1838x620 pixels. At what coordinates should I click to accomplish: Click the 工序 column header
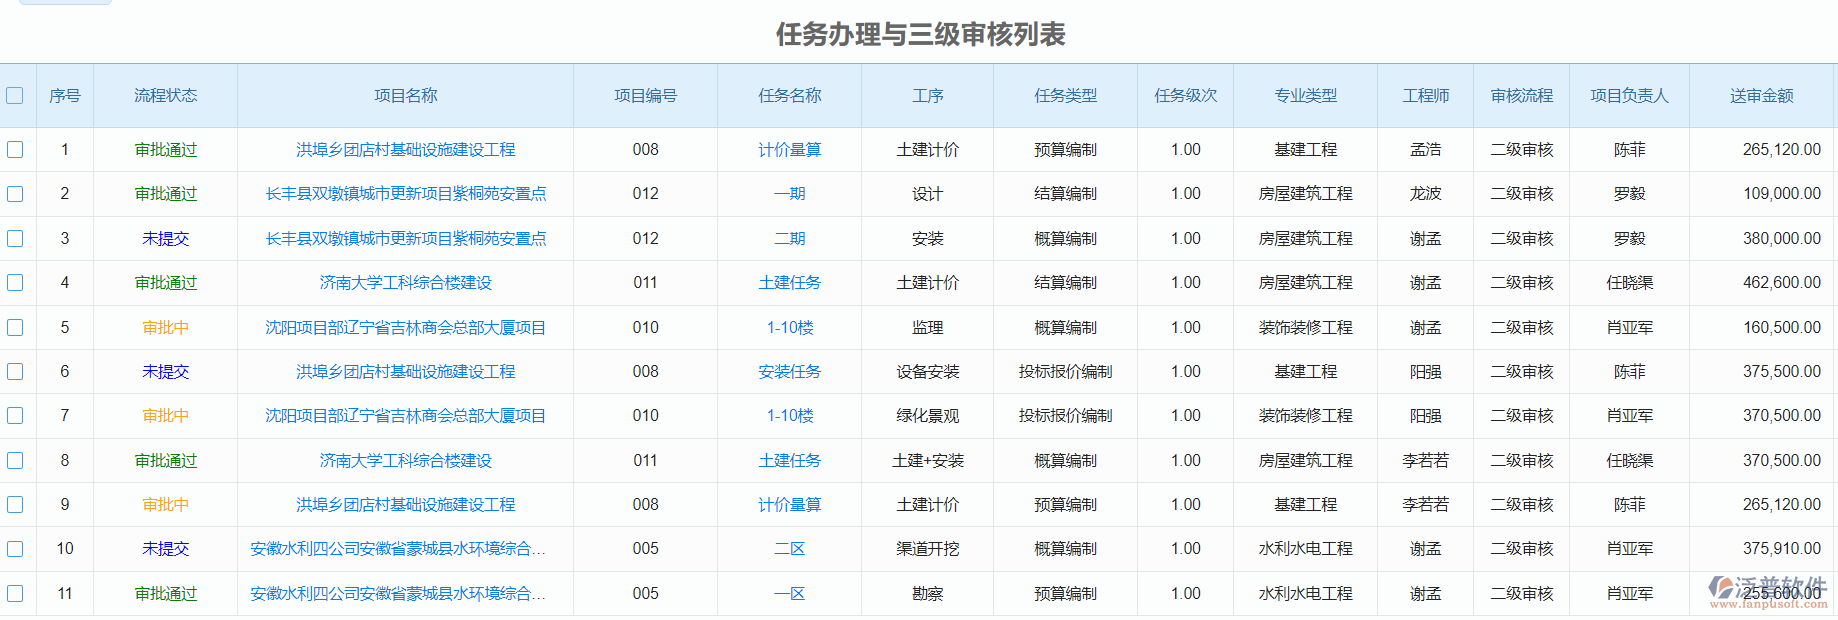pyautogui.click(x=928, y=96)
